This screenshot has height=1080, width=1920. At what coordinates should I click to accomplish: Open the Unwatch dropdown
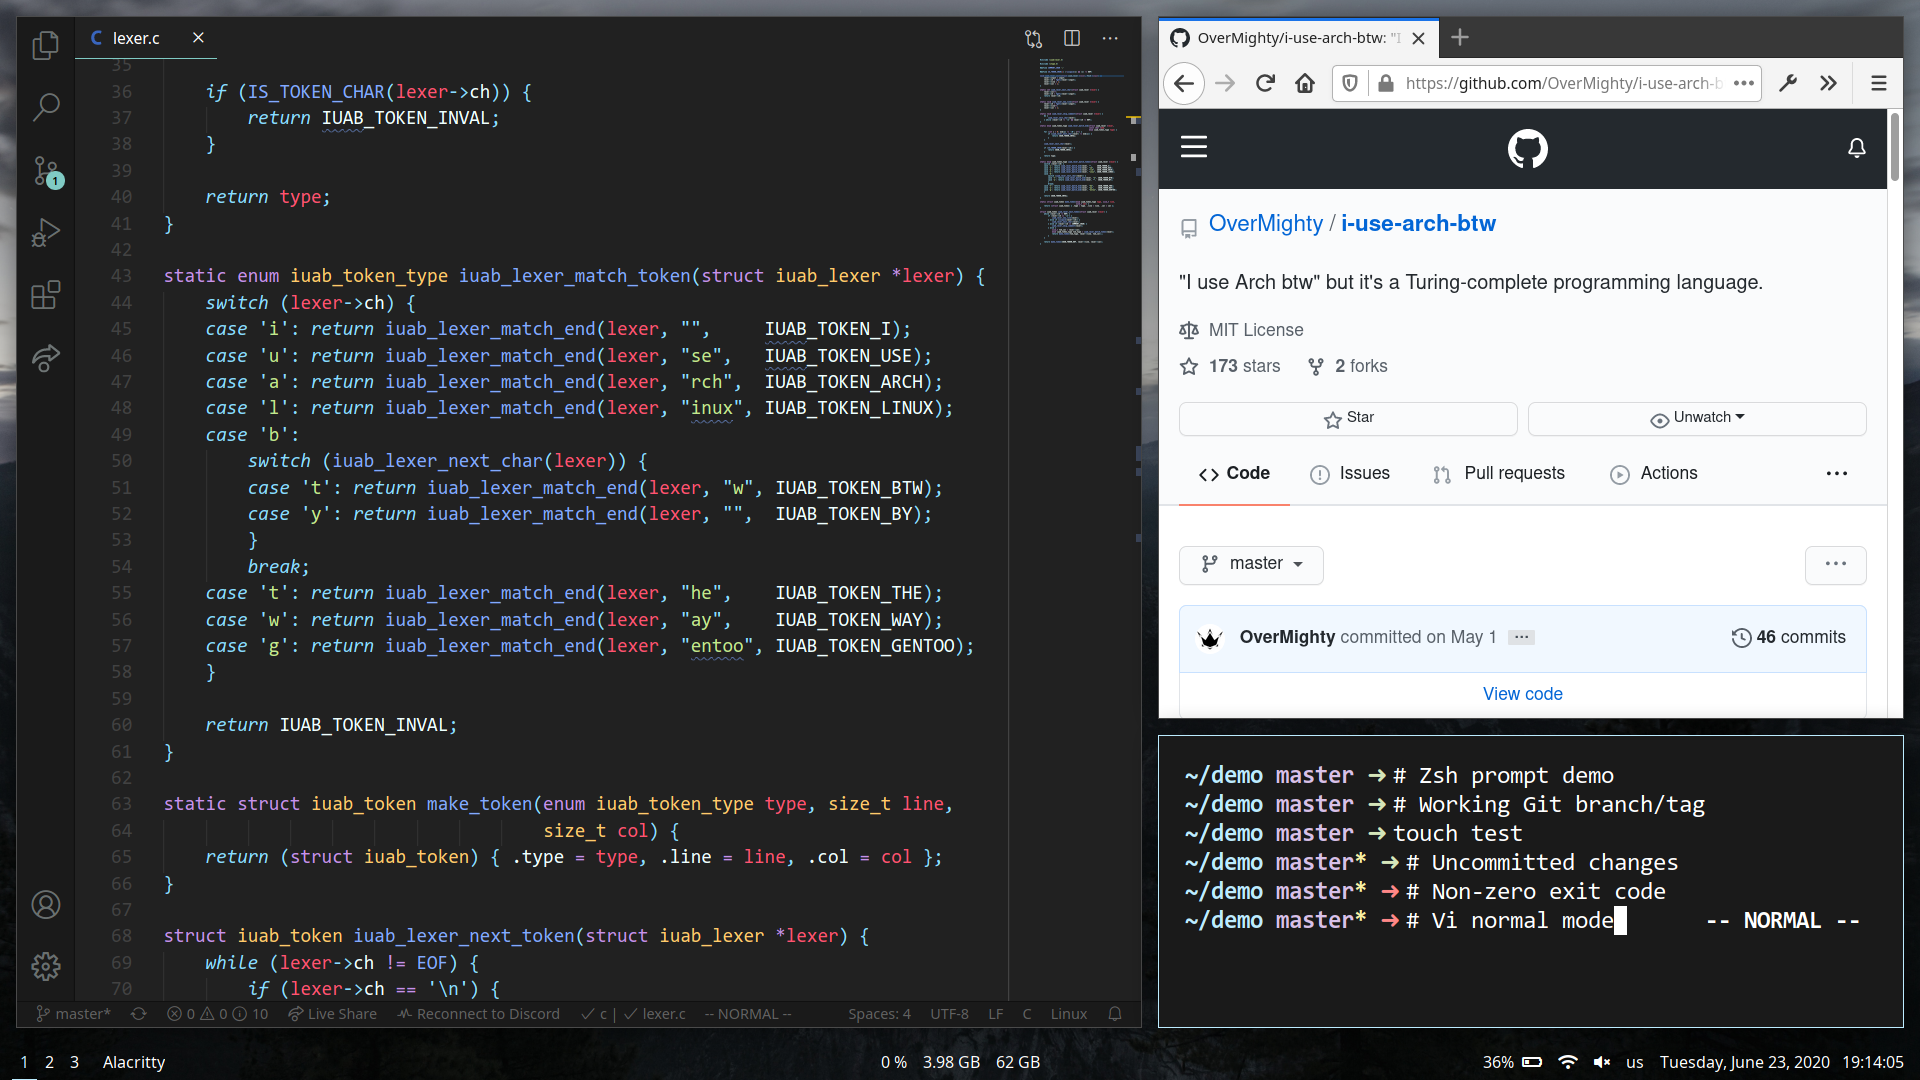[1697, 418]
